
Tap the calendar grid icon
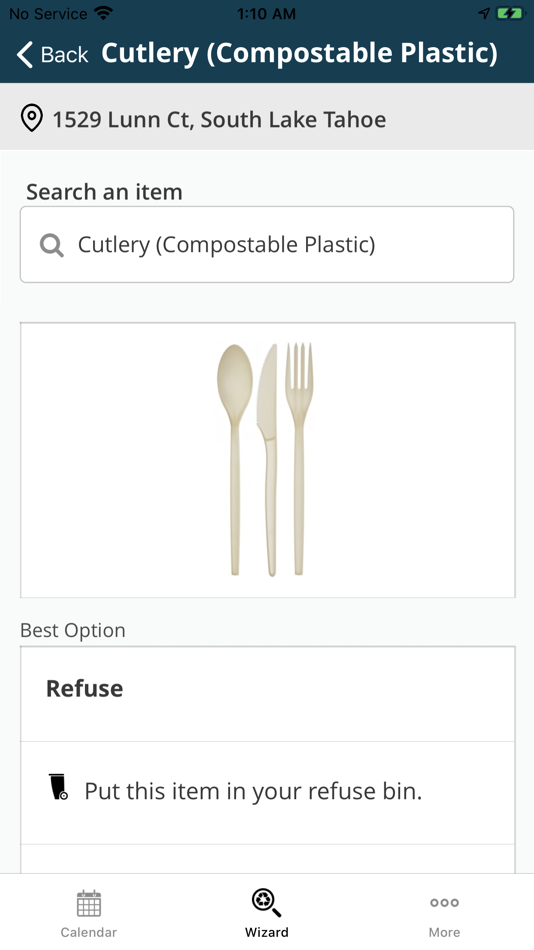[89, 903]
